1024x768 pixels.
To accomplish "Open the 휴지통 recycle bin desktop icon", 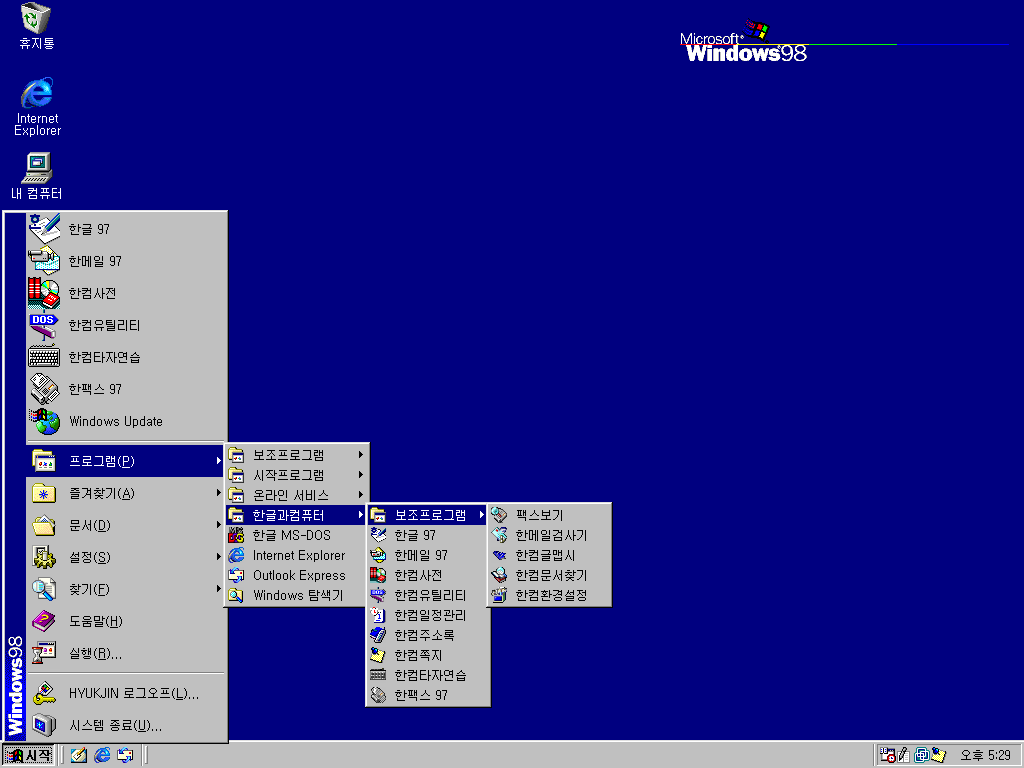I will pyautogui.click(x=36, y=26).
